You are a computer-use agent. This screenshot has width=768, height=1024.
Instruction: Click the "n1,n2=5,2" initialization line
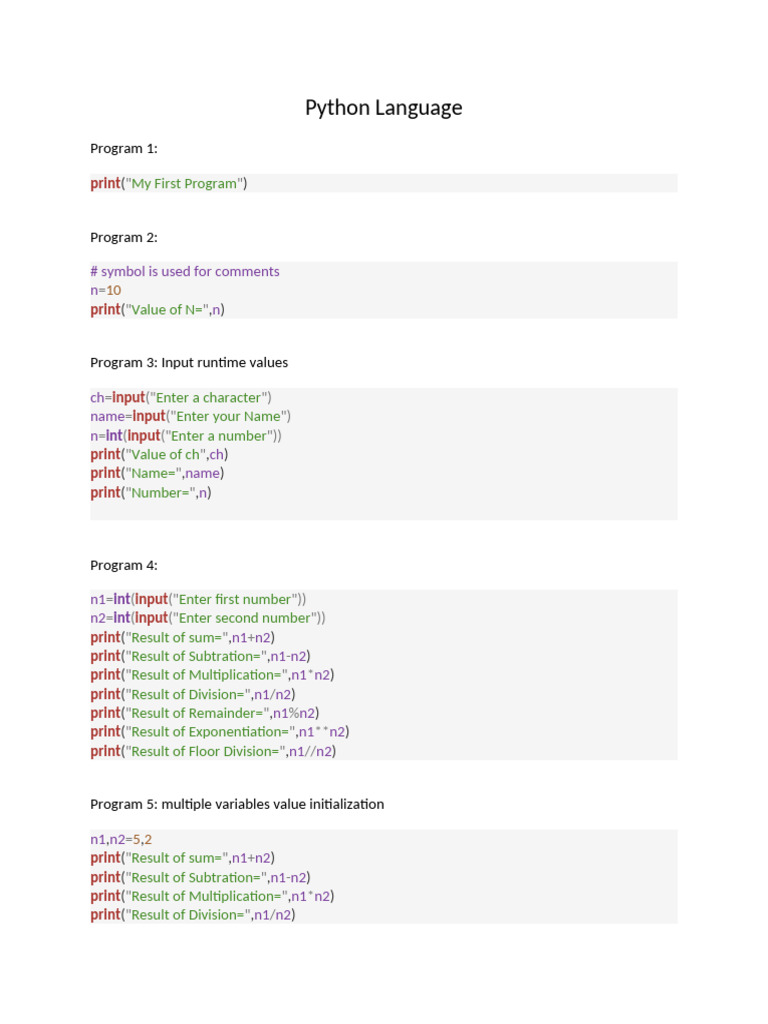[121, 840]
